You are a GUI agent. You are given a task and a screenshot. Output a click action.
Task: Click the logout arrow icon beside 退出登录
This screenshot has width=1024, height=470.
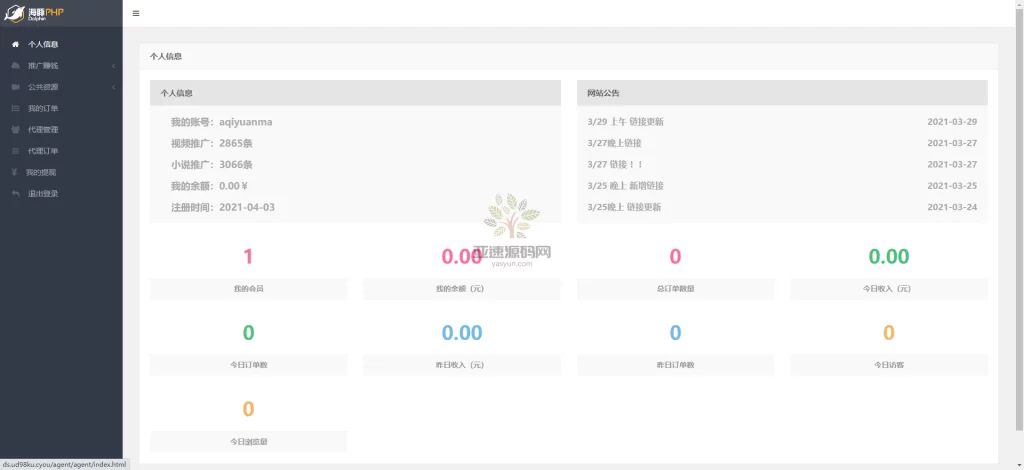point(15,193)
